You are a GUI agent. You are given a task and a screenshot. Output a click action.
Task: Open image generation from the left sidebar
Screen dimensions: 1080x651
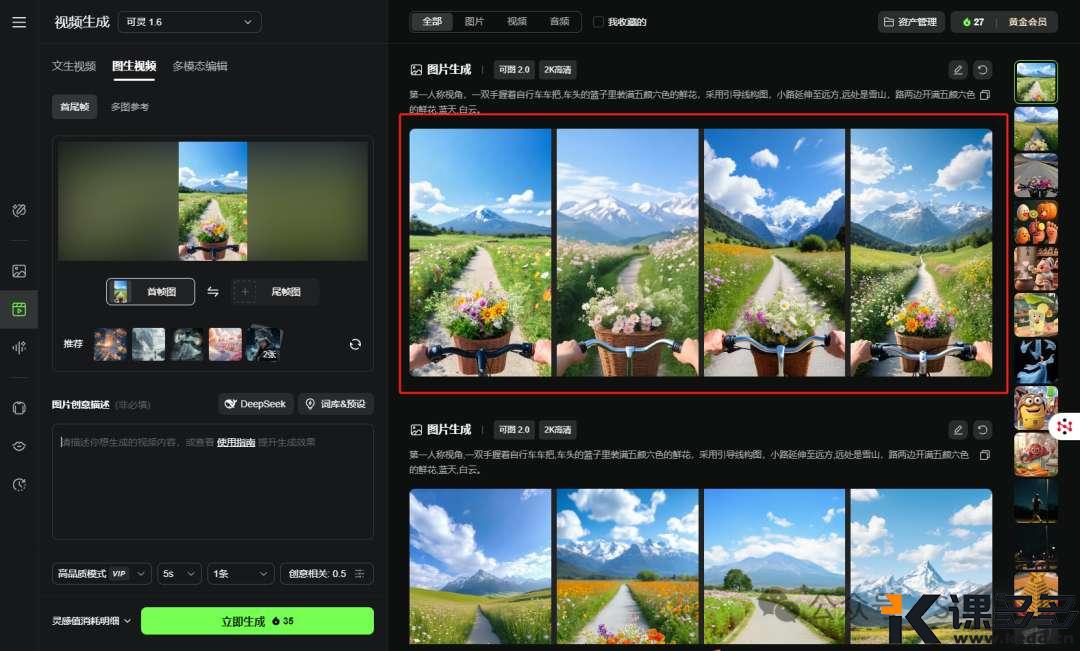(19, 271)
